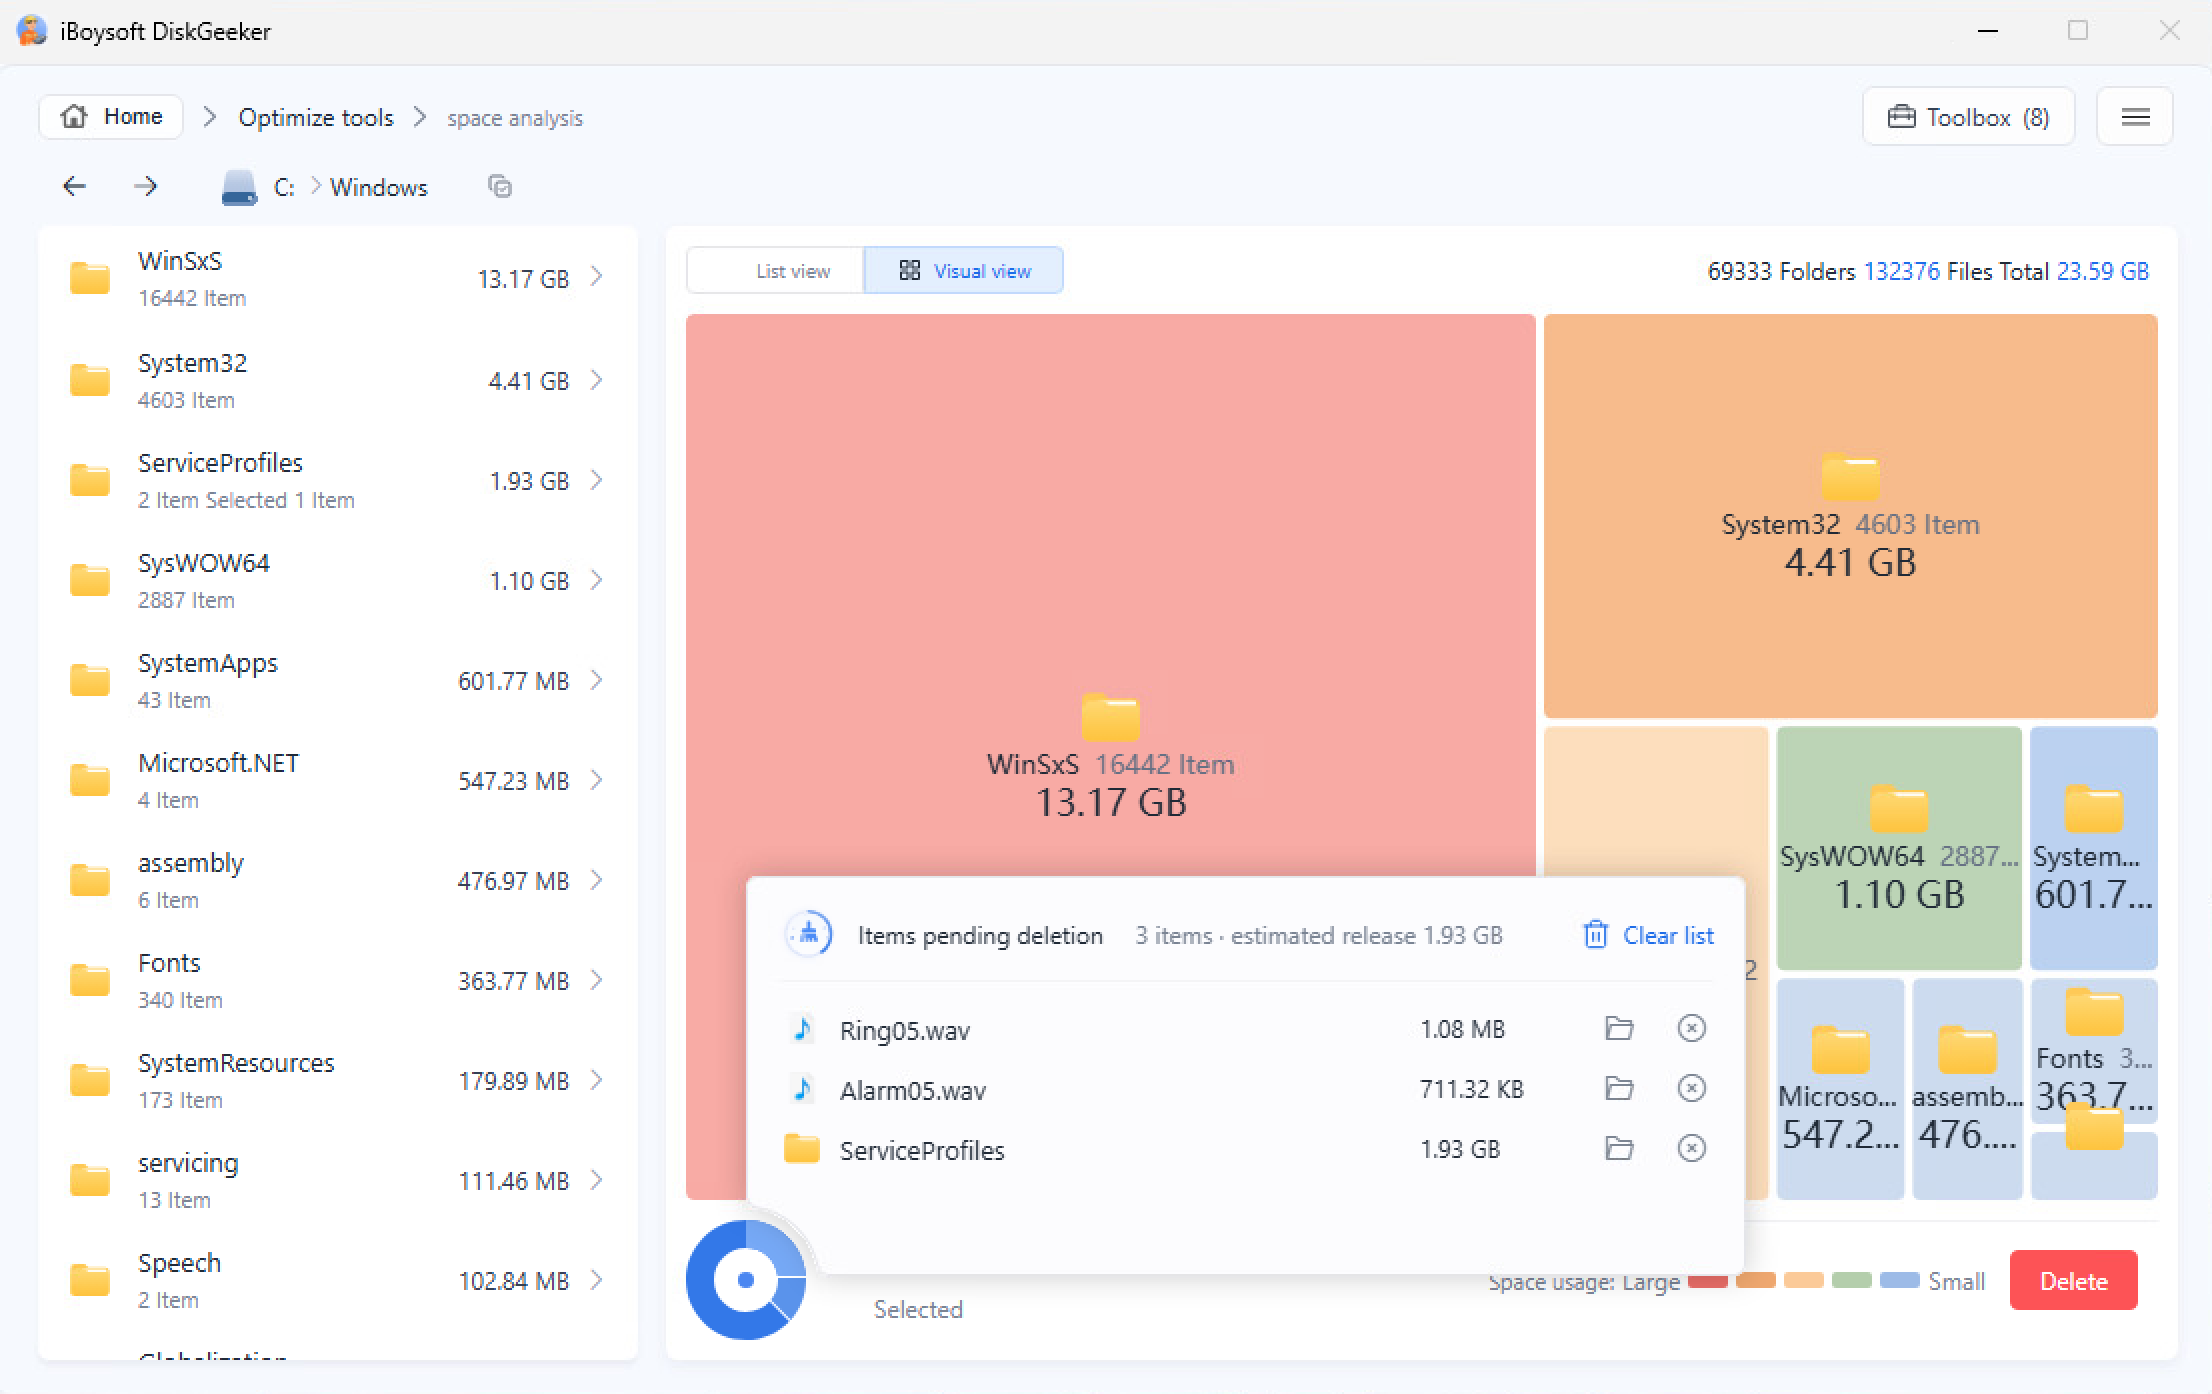Open Optimize tools breadcrumb
2212x1394 pixels.
point(316,117)
